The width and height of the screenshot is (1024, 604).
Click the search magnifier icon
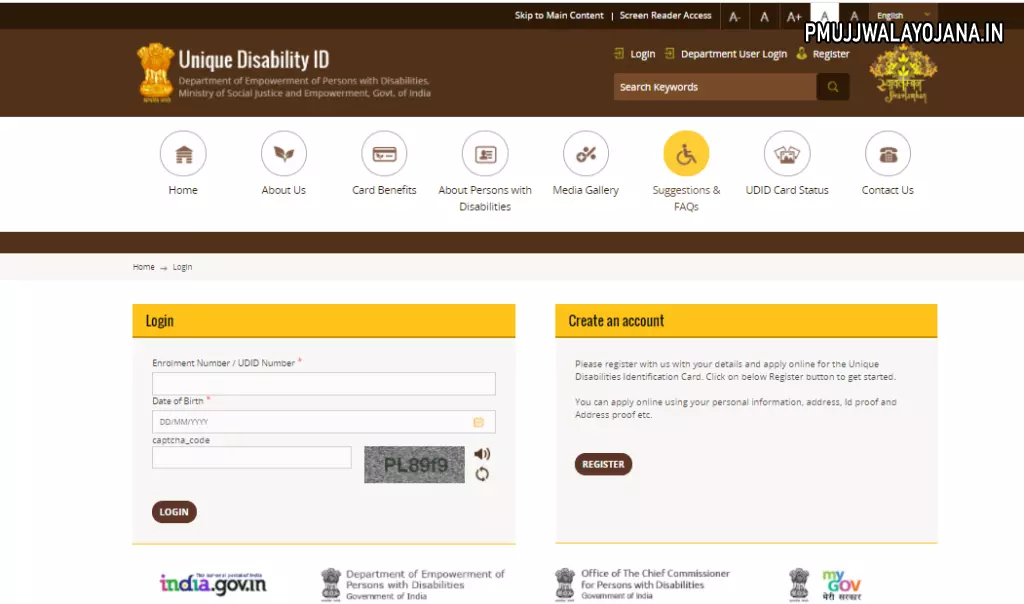point(833,87)
